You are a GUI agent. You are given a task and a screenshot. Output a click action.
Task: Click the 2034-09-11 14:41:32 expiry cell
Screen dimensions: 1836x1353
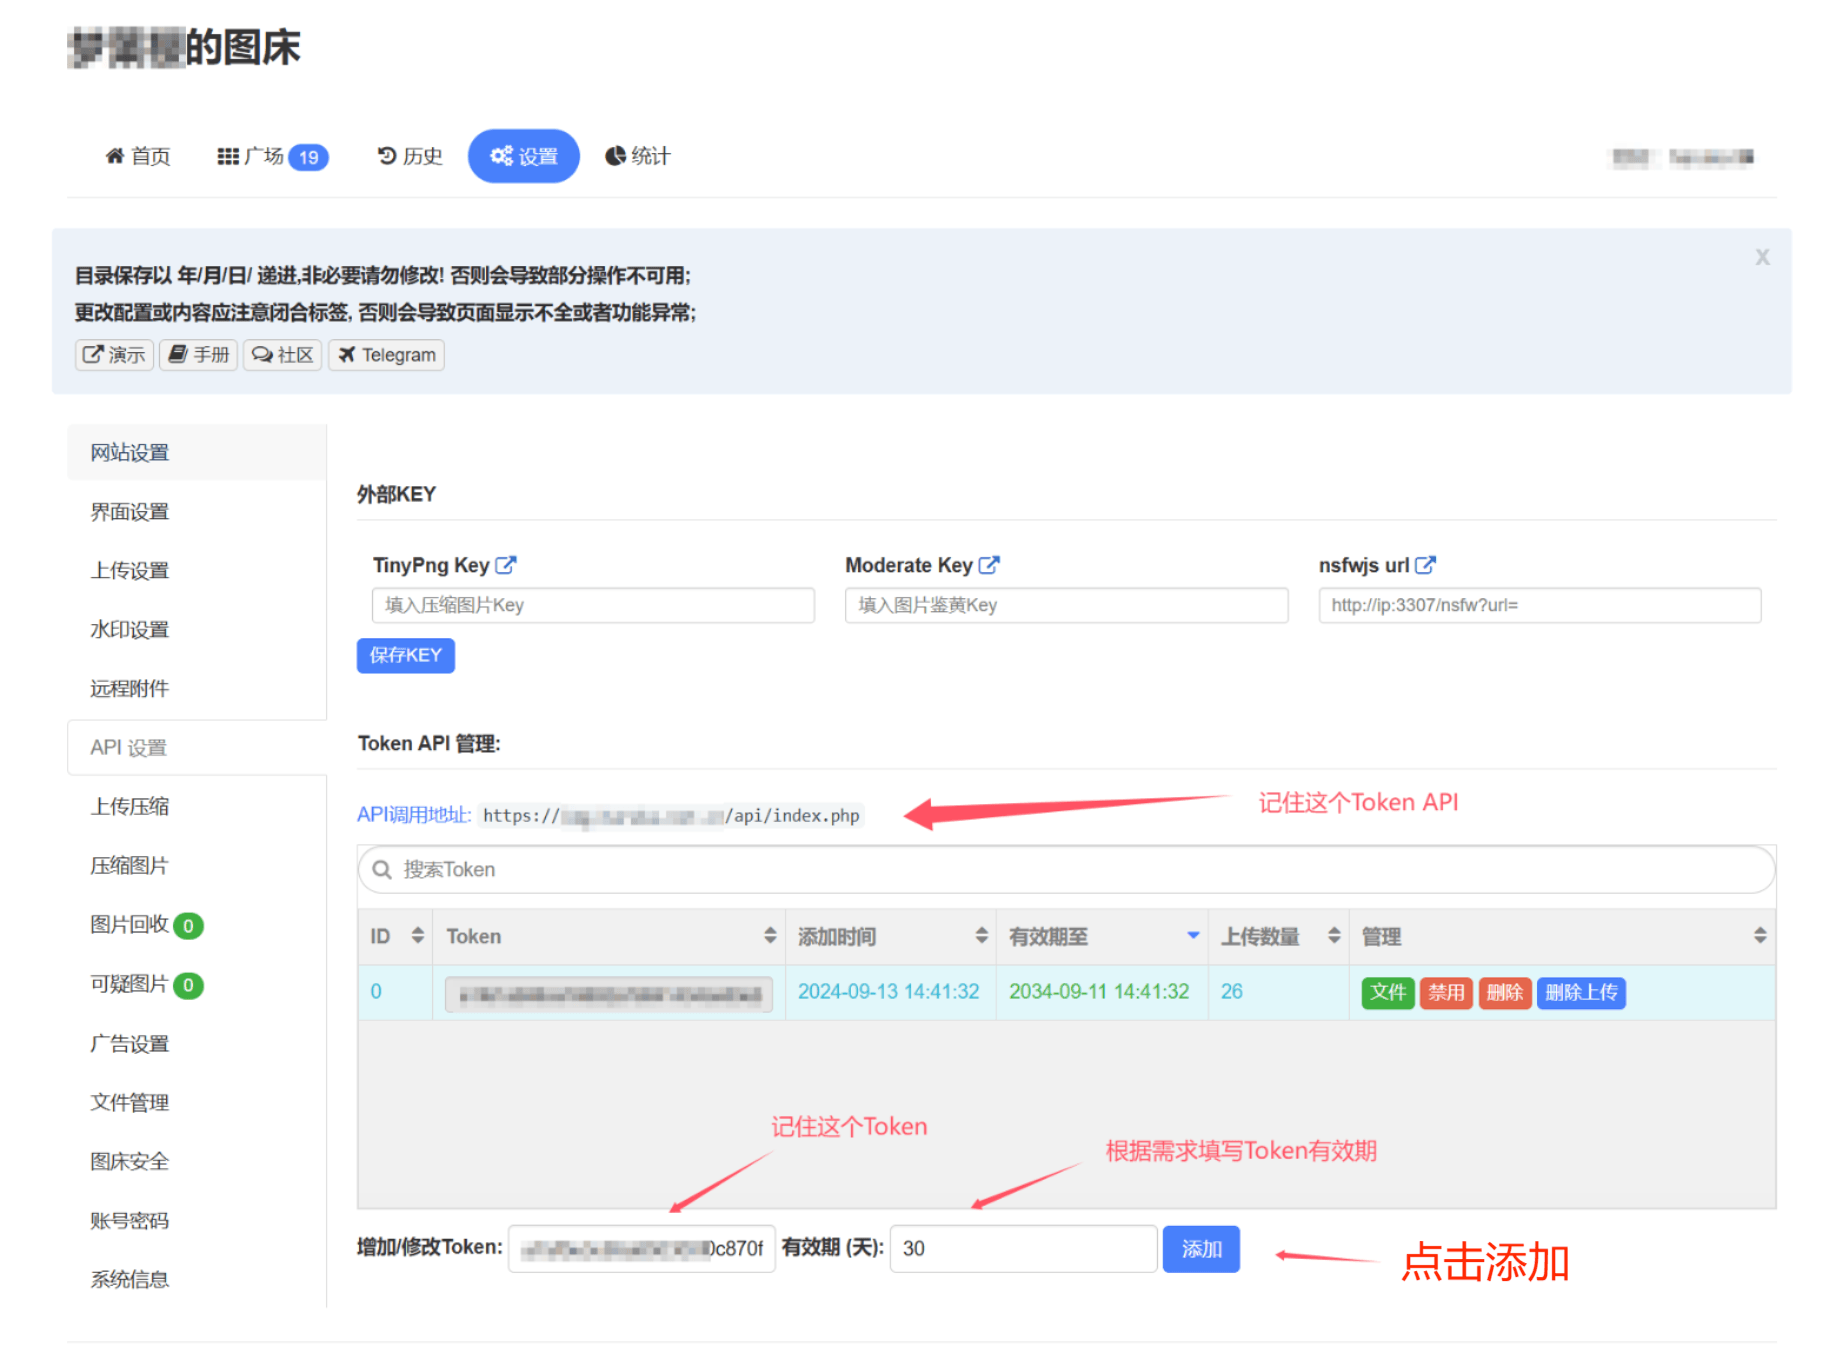1099,992
